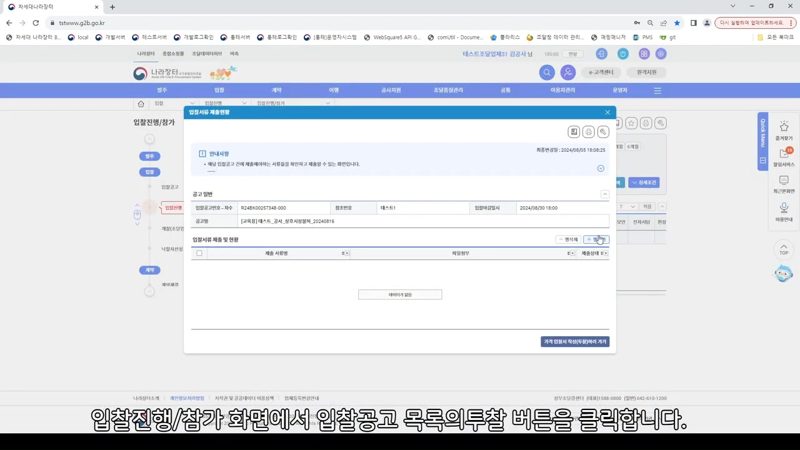Image resolution: width=800 pixels, height=450 pixels.
Task: Click the 행추가 button under the cursor
Action: click(596, 239)
